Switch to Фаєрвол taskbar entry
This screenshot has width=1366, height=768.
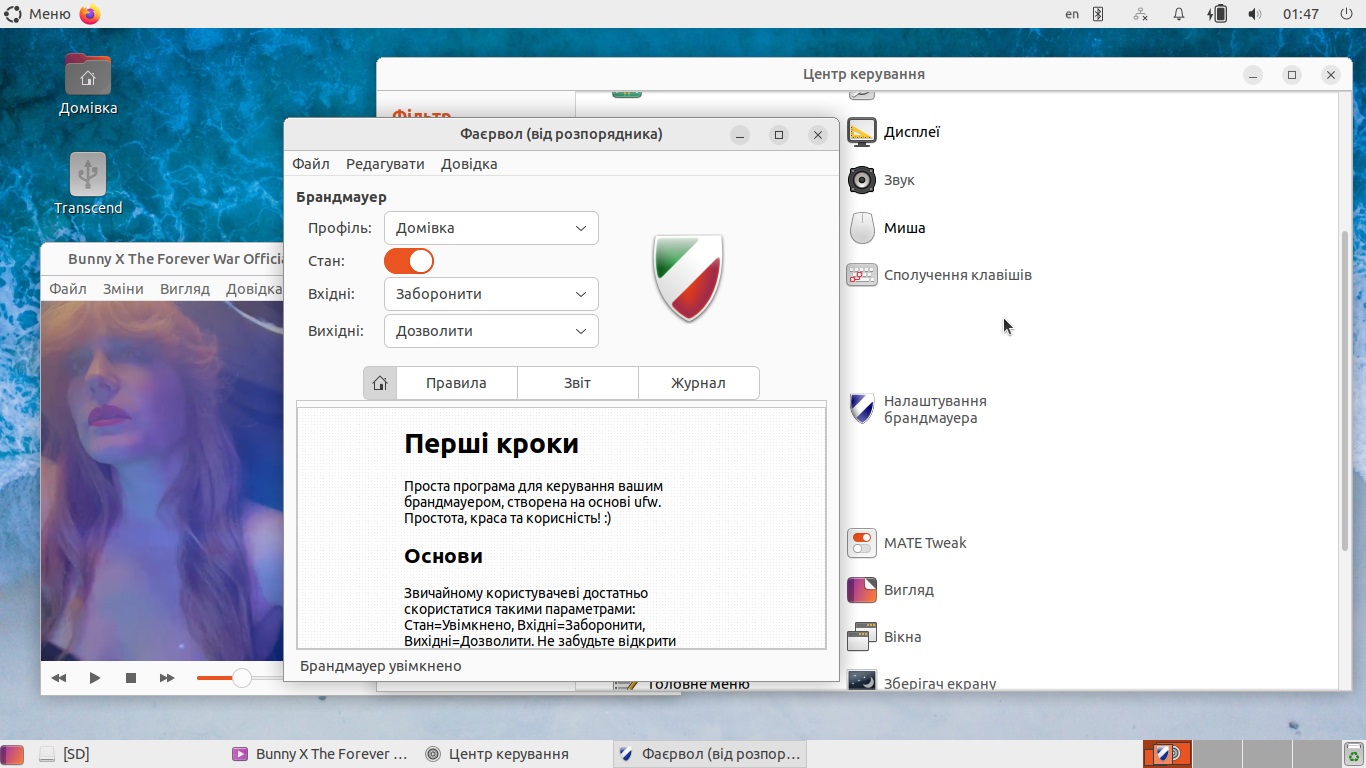pos(709,754)
